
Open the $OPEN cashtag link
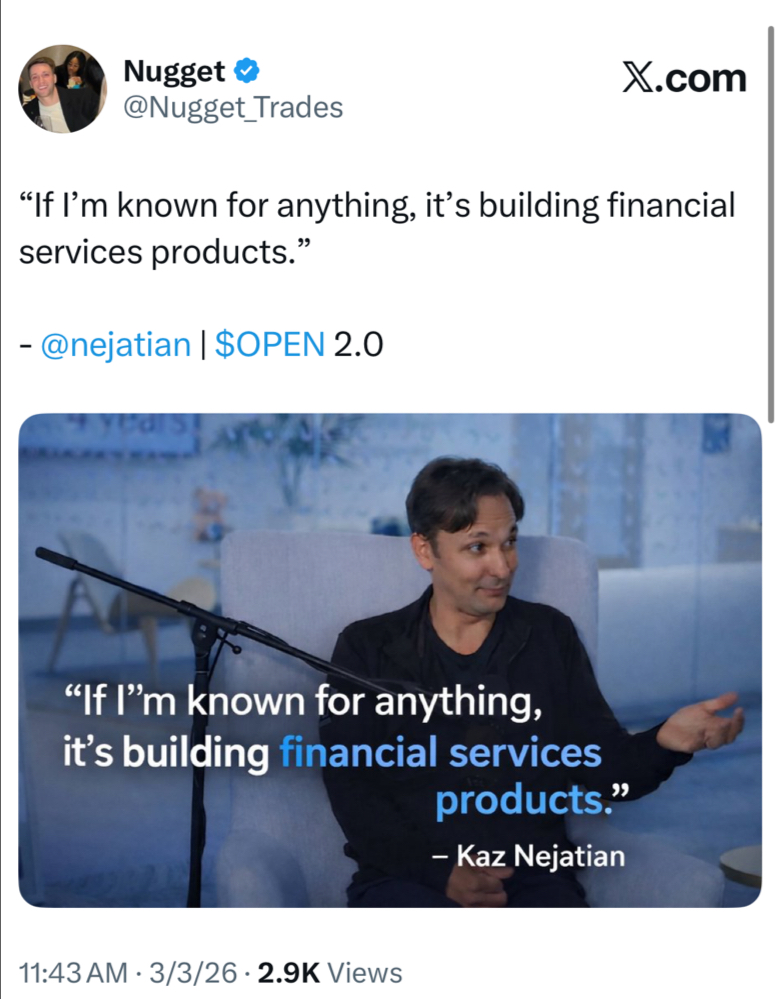[x=270, y=345]
